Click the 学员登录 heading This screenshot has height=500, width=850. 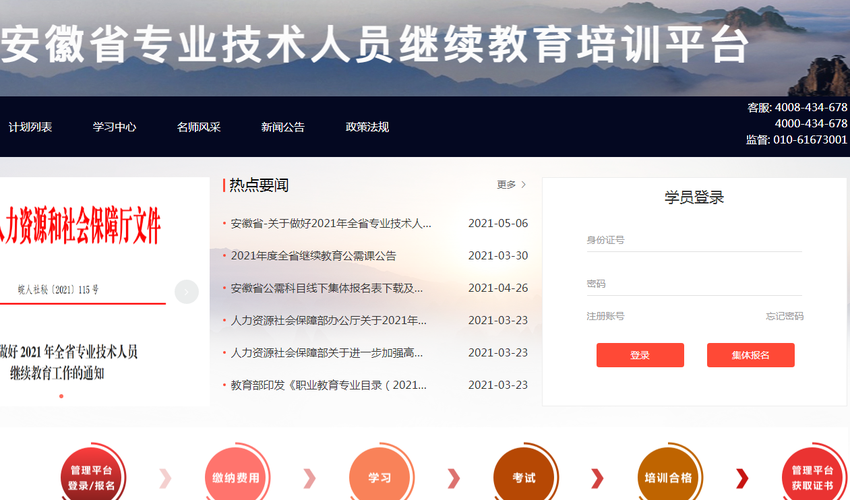click(694, 197)
